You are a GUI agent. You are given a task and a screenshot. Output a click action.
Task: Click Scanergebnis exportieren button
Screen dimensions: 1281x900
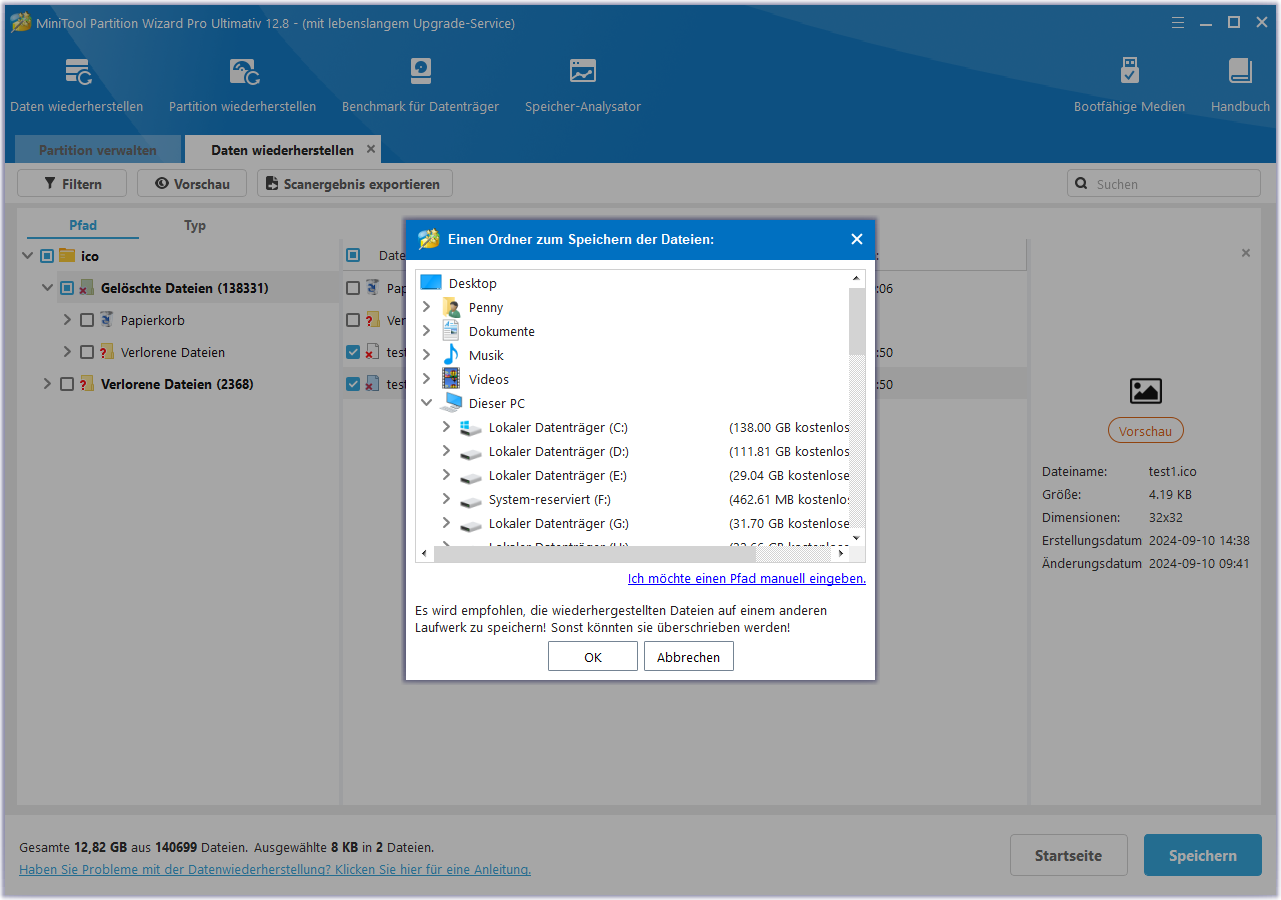[x=355, y=184]
